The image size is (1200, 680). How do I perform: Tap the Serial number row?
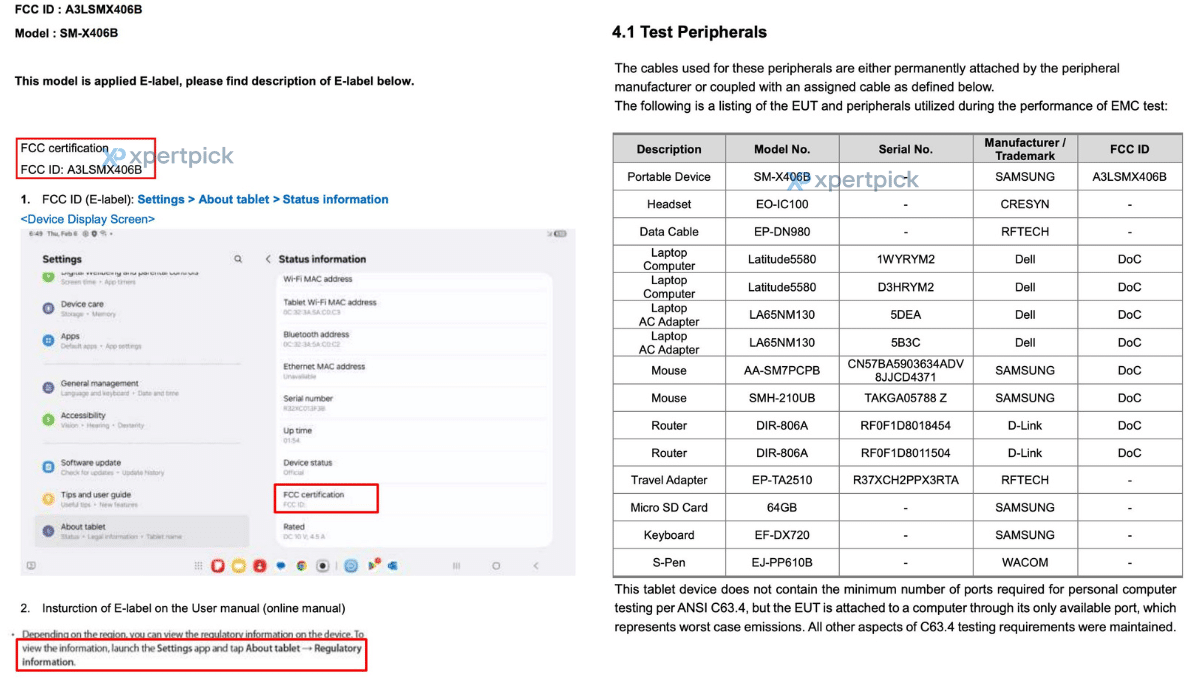pyautogui.click(x=415, y=403)
